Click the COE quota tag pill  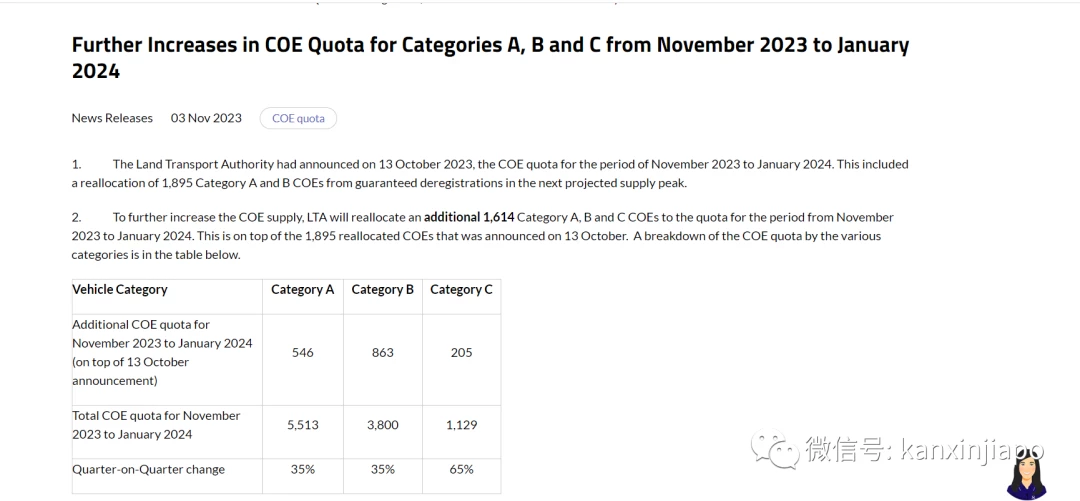coord(298,119)
